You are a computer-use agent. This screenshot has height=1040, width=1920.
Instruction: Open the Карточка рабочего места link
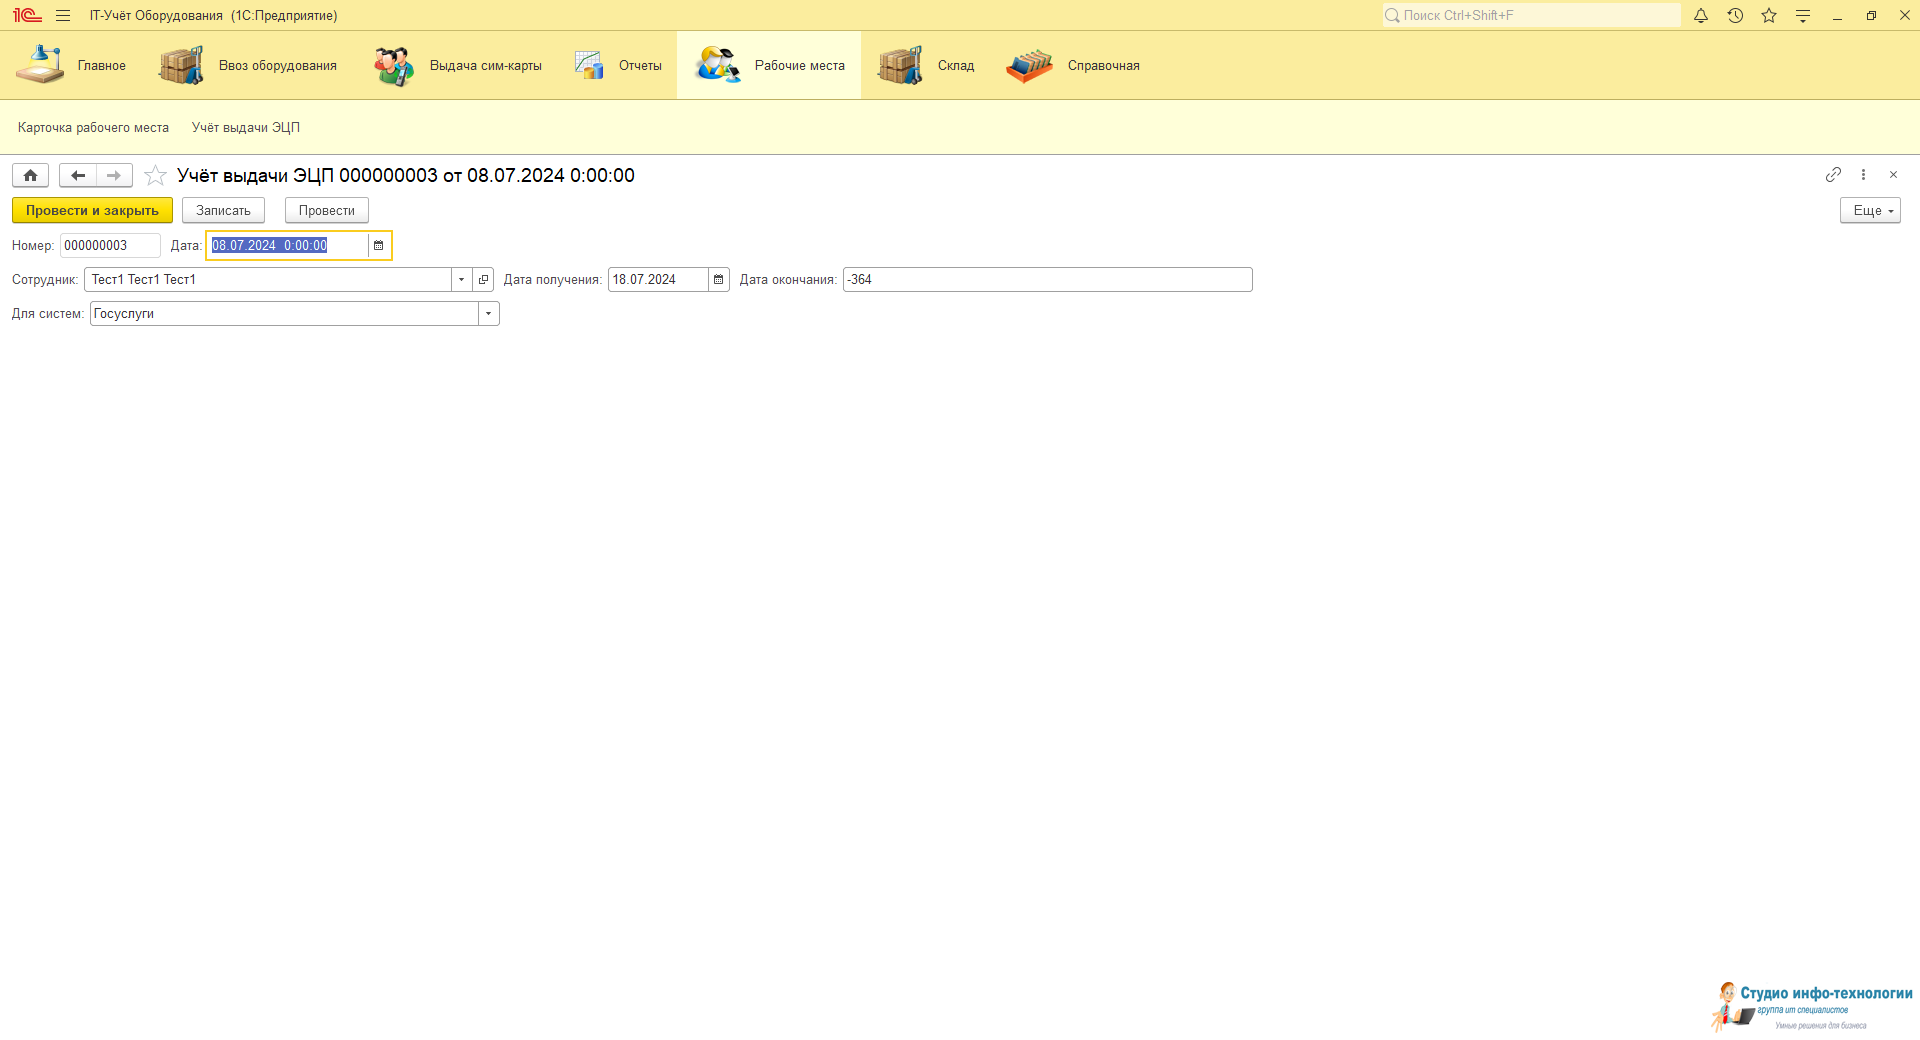(x=93, y=128)
